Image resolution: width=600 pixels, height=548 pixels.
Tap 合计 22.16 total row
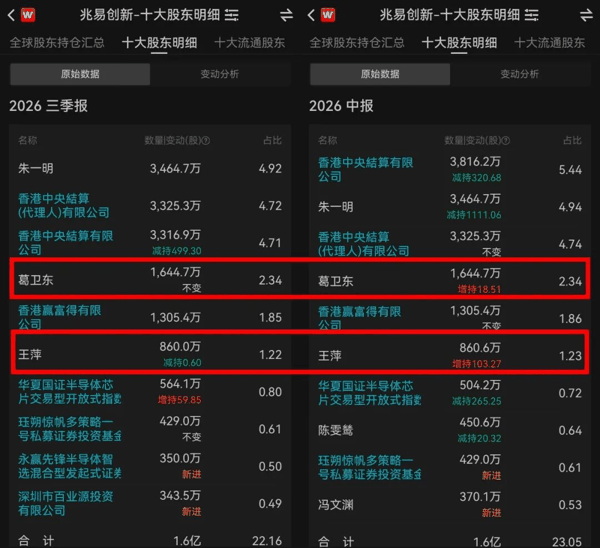pyautogui.click(x=150, y=540)
